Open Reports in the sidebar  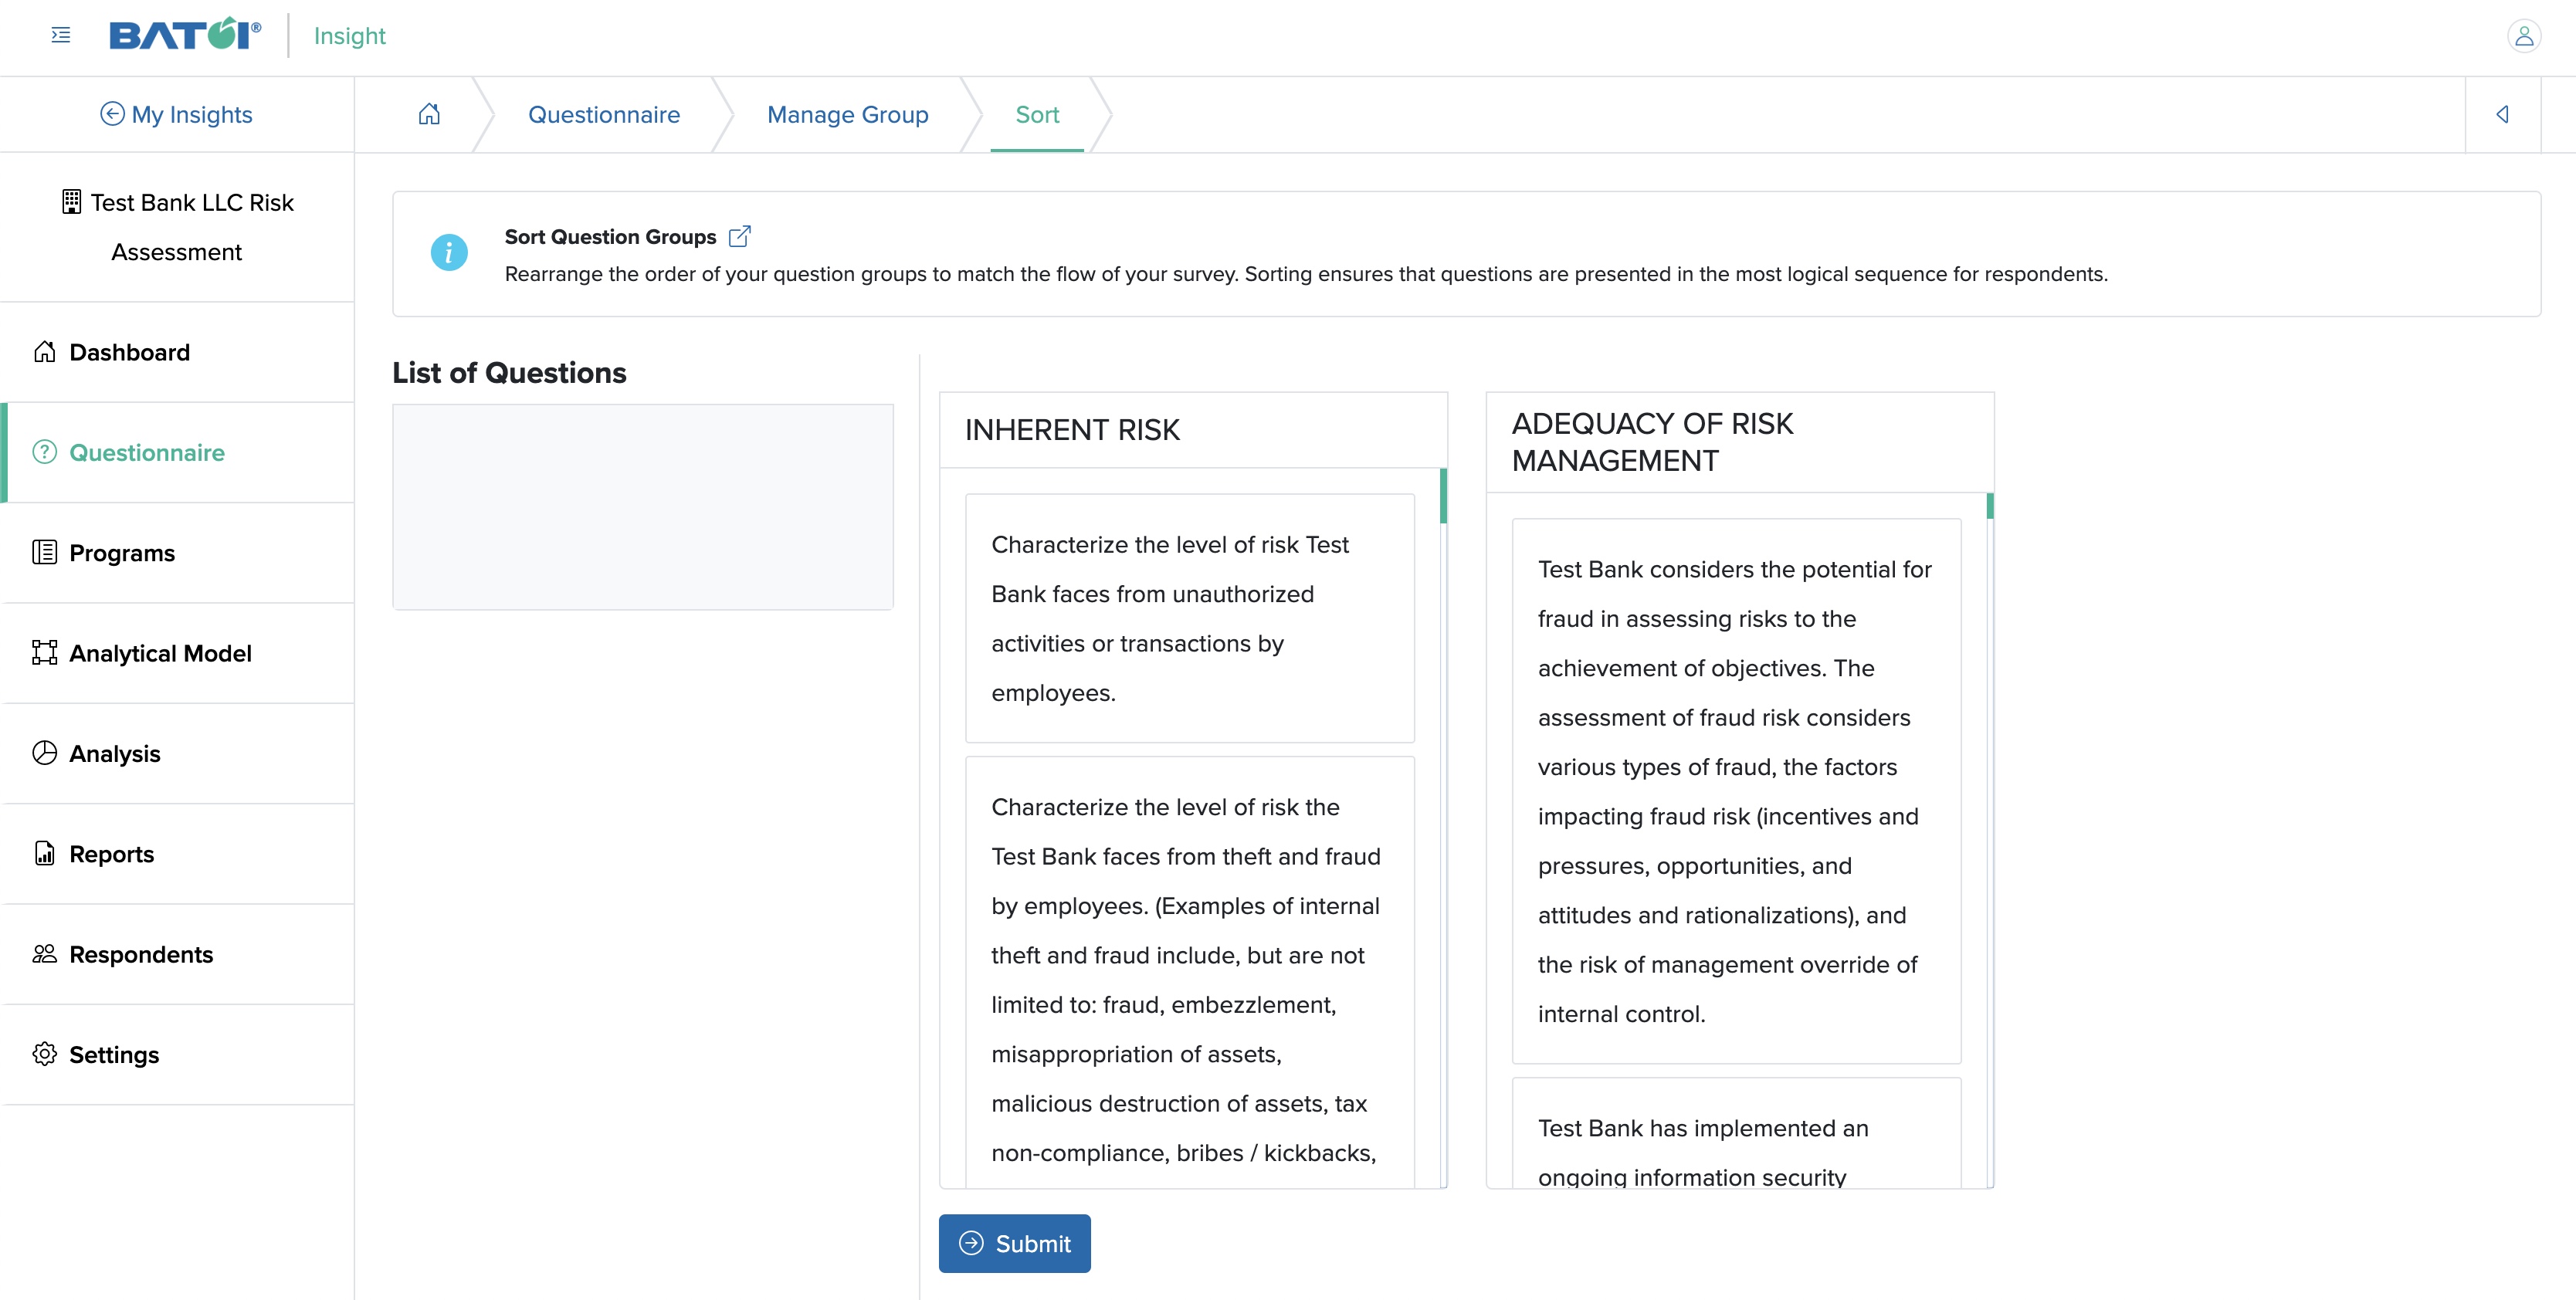tap(178, 854)
